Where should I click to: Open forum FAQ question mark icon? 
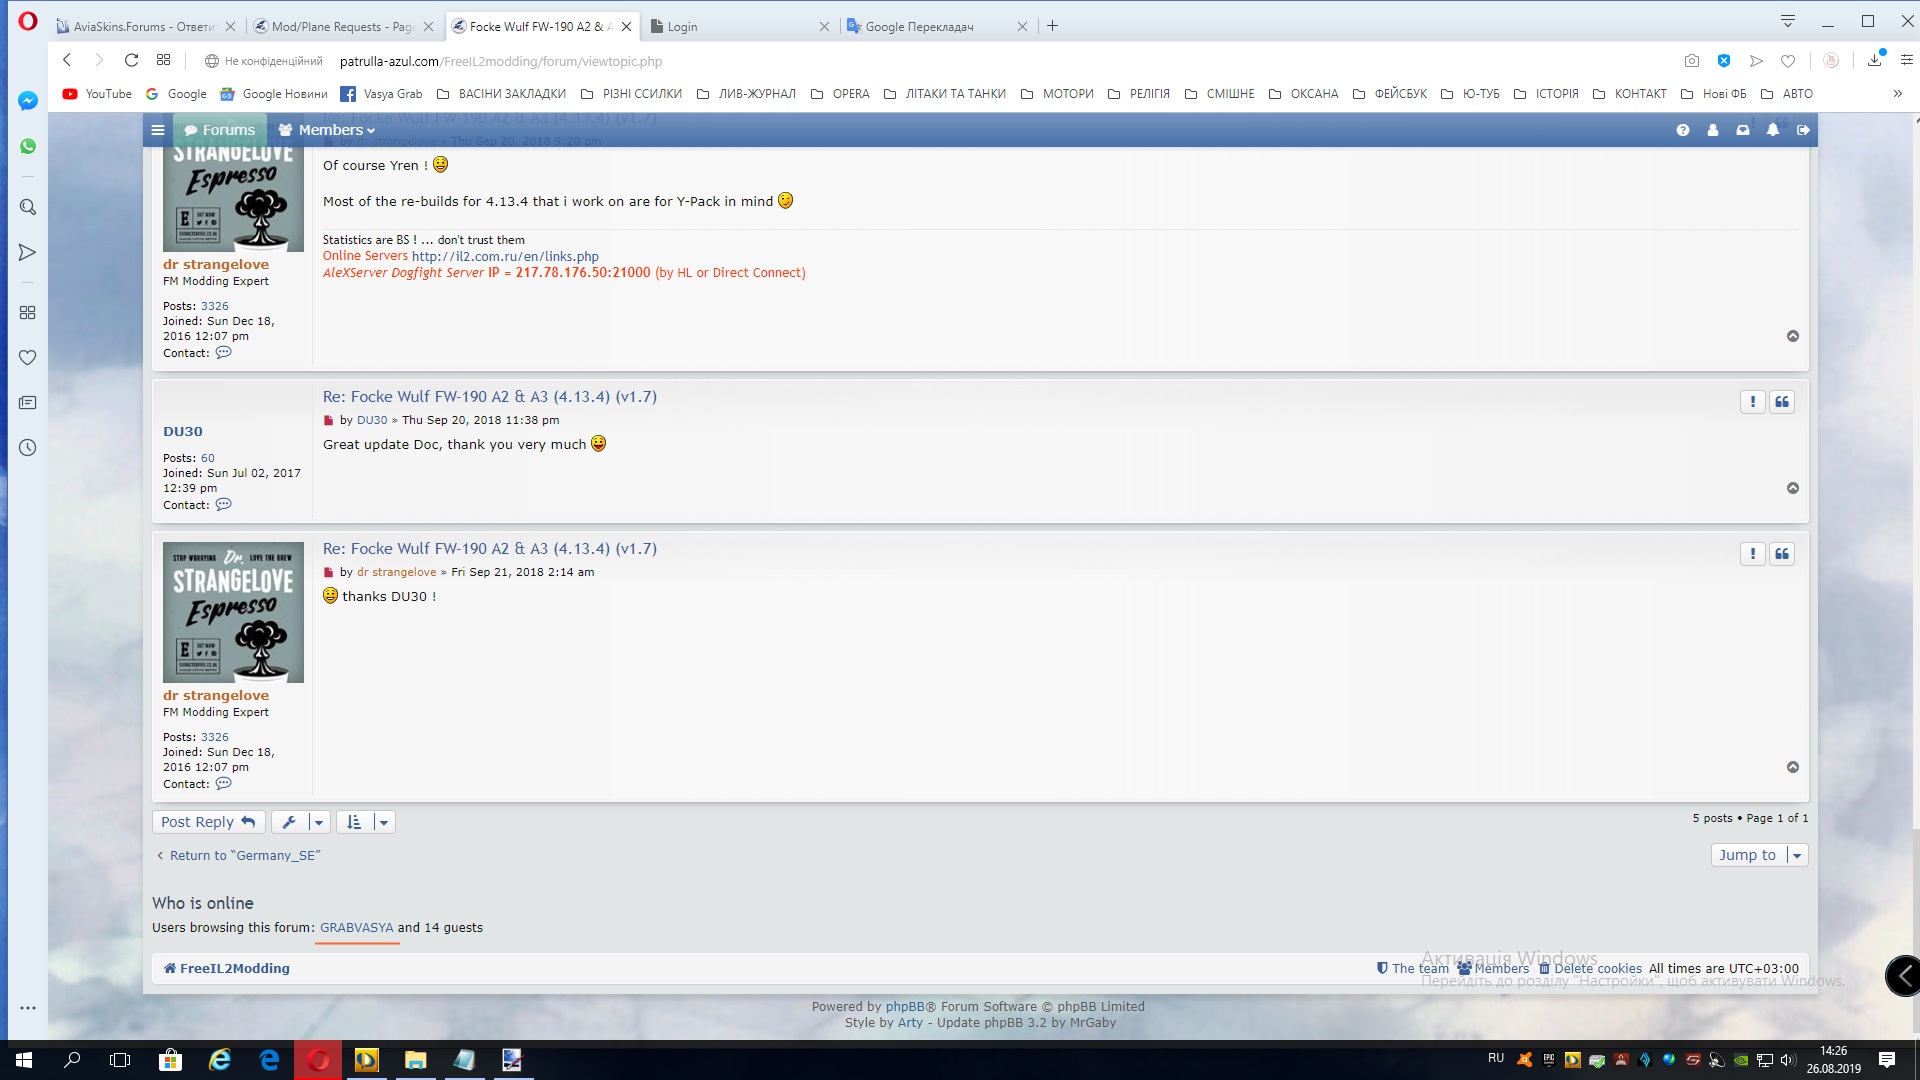(1683, 130)
